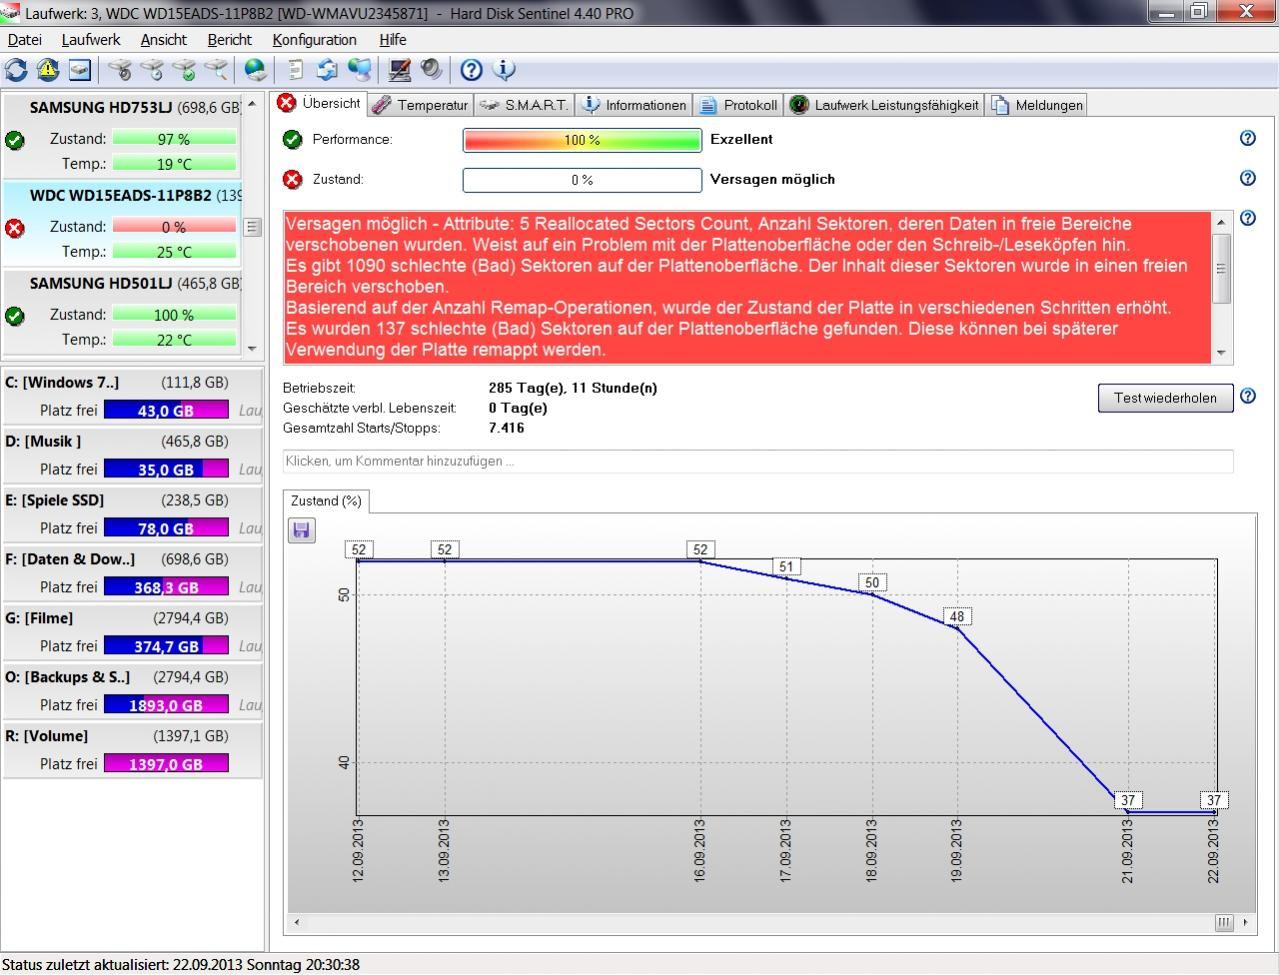The image size is (1279, 975).
Task: Click the chart scroll left arrow
Action: click(296, 922)
